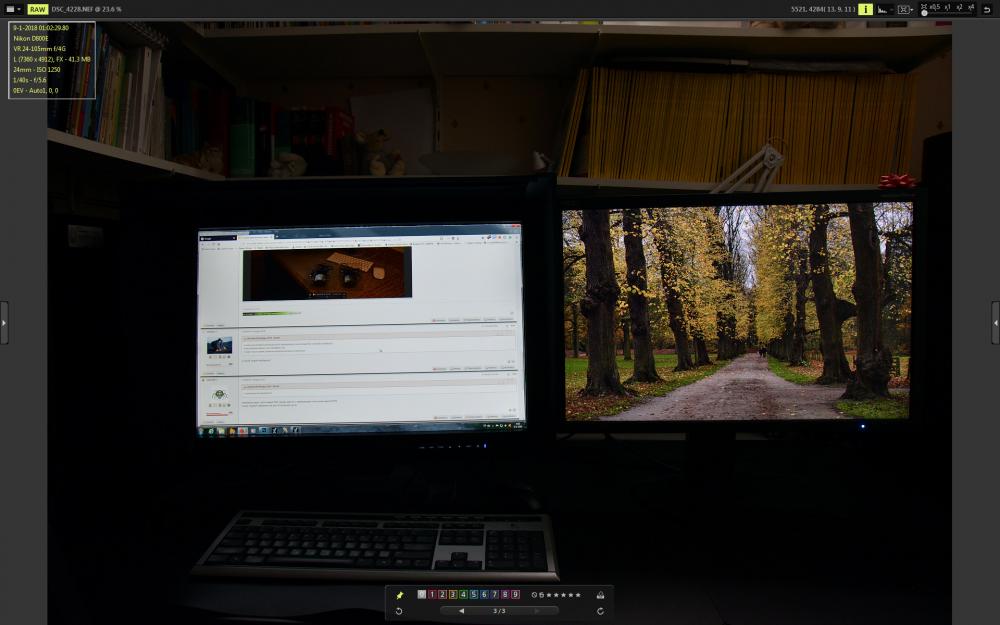
Task: Set zoom to x1
Action: click(947, 7)
